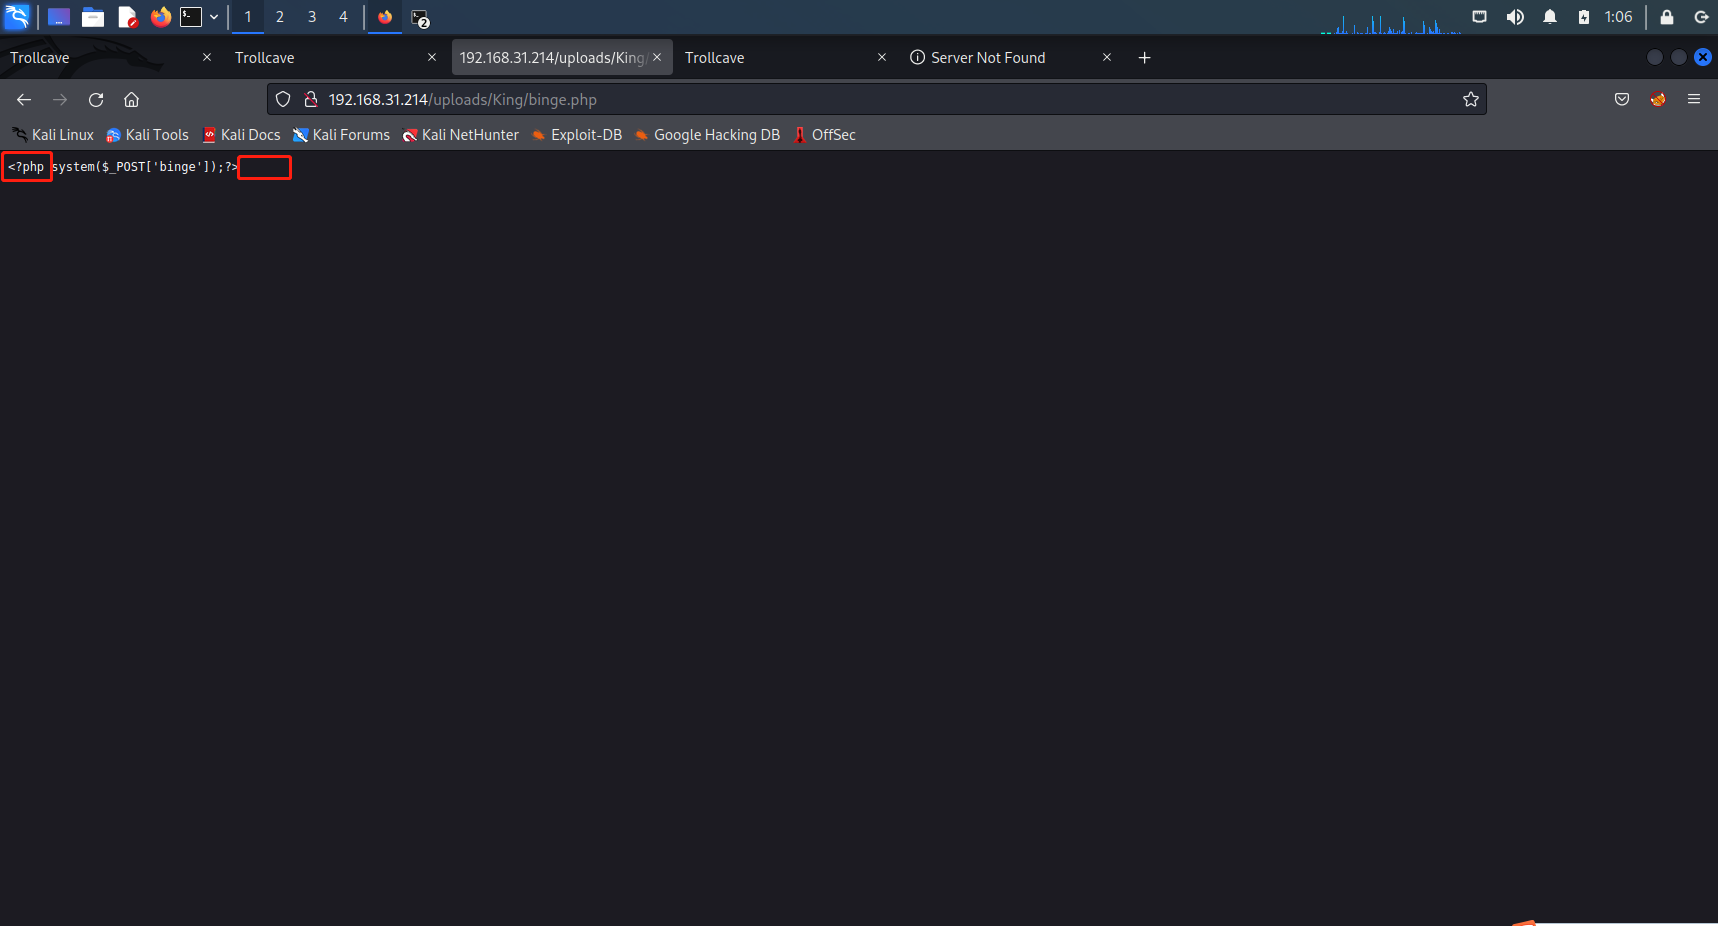The width and height of the screenshot is (1718, 926).
Task: Open the Exploit-DB bookmark
Action: click(577, 135)
